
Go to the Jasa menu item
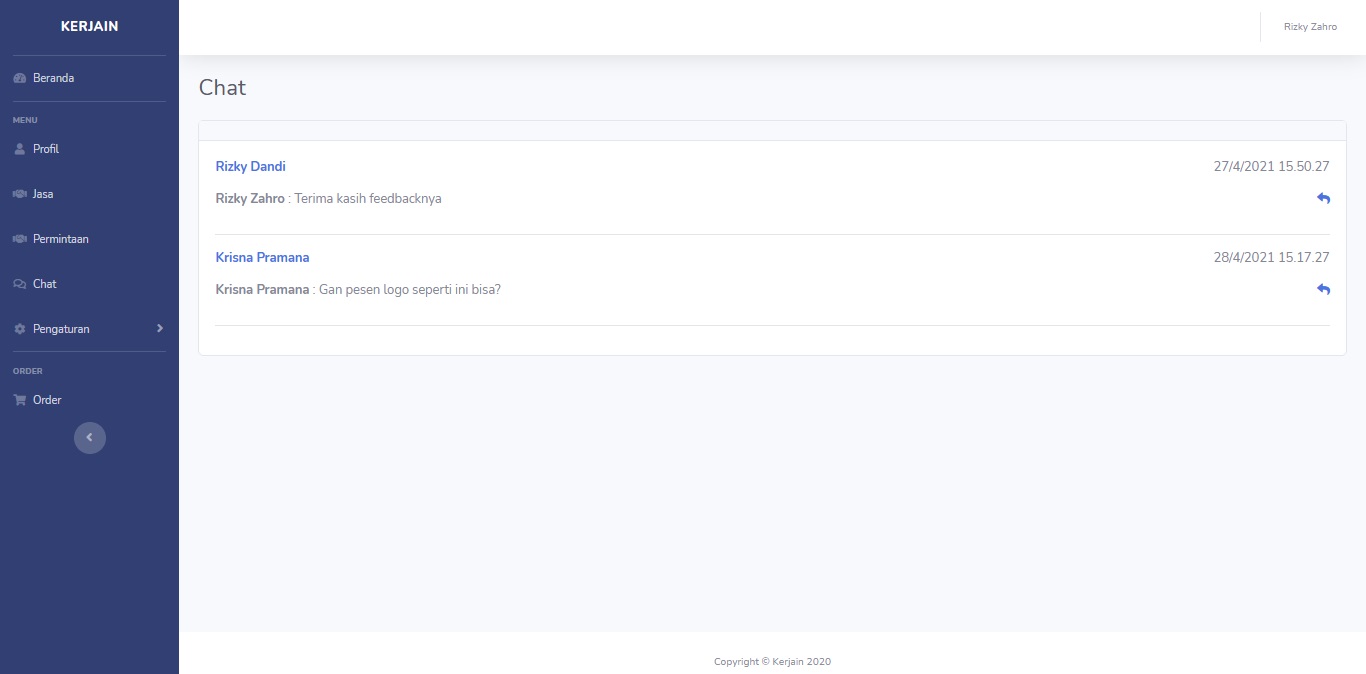tap(89, 194)
